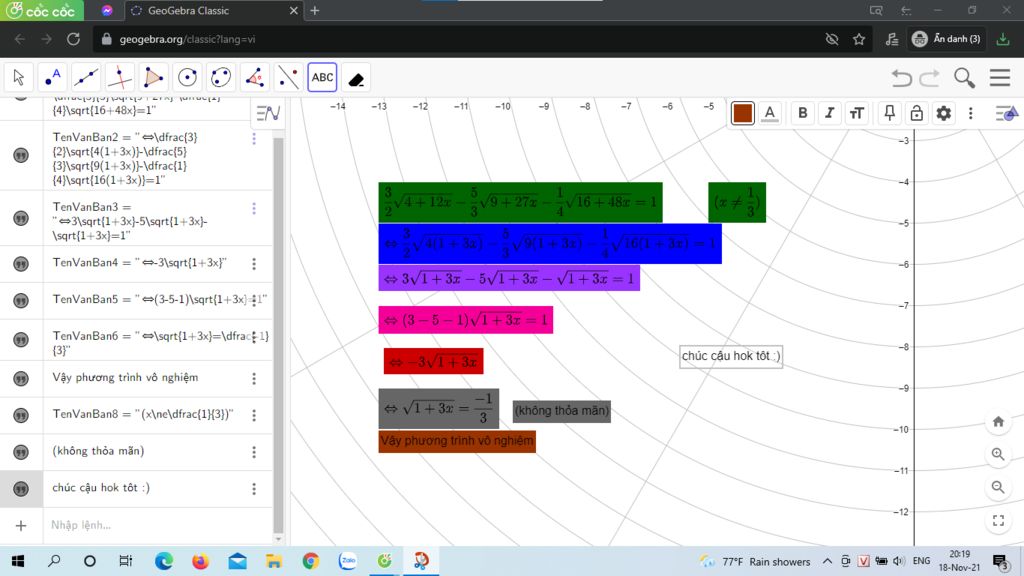Viewport: 1024px width, 576px height.
Task: Toggle visibility of TenVanBan6
Action: (x=21, y=340)
